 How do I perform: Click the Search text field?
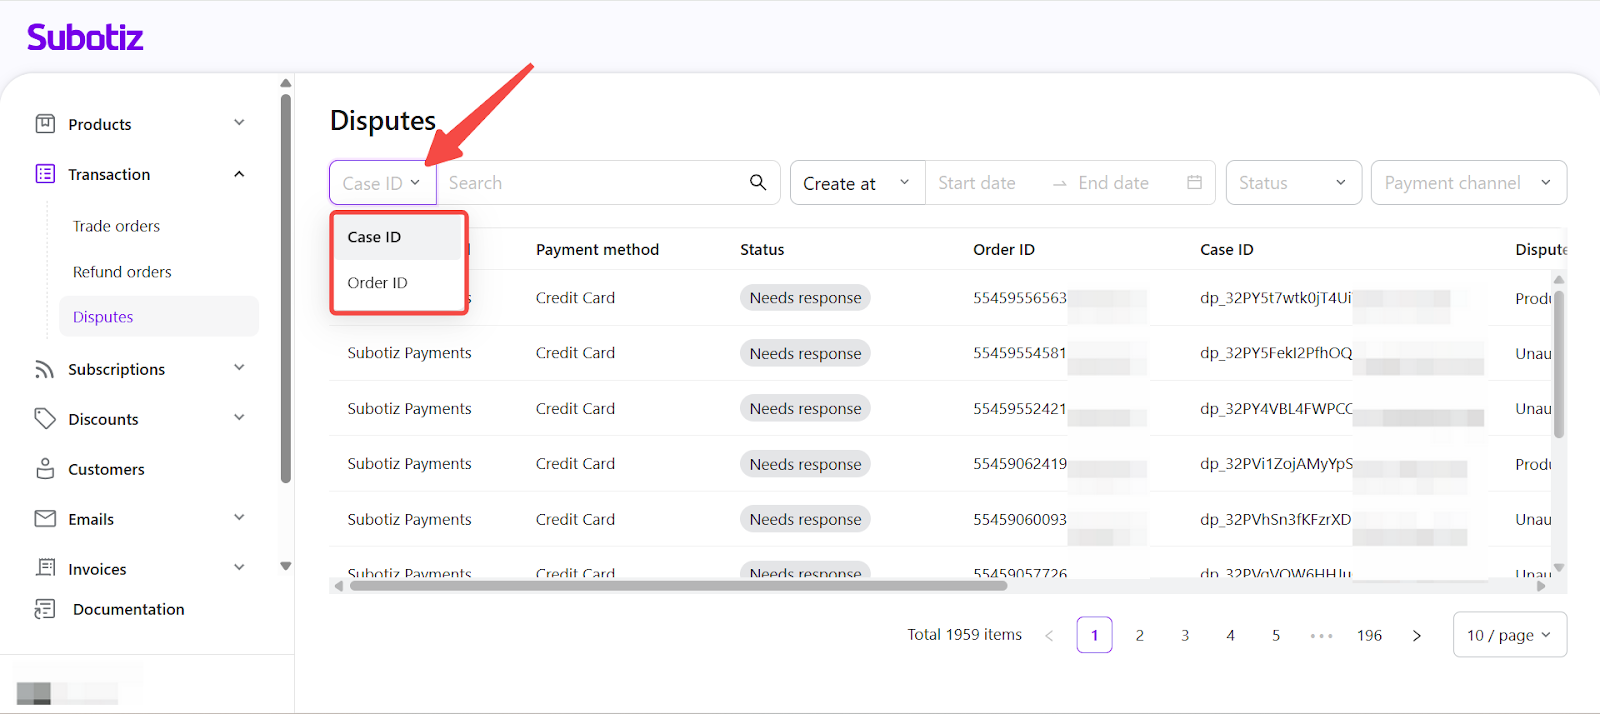(x=590, y=183)
